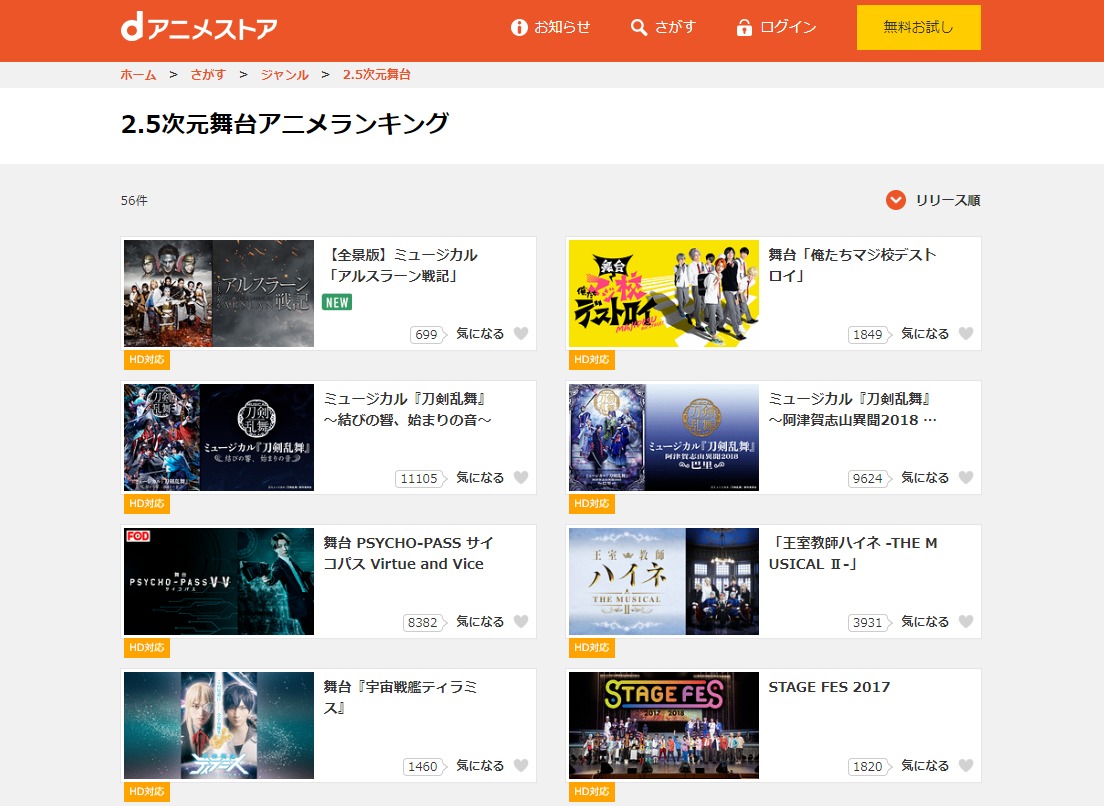This screenshot has width=1104, height=806.
Task: Open title 舞台『宇宙戦艦ティラミス』
Action: tap(400, 697)
